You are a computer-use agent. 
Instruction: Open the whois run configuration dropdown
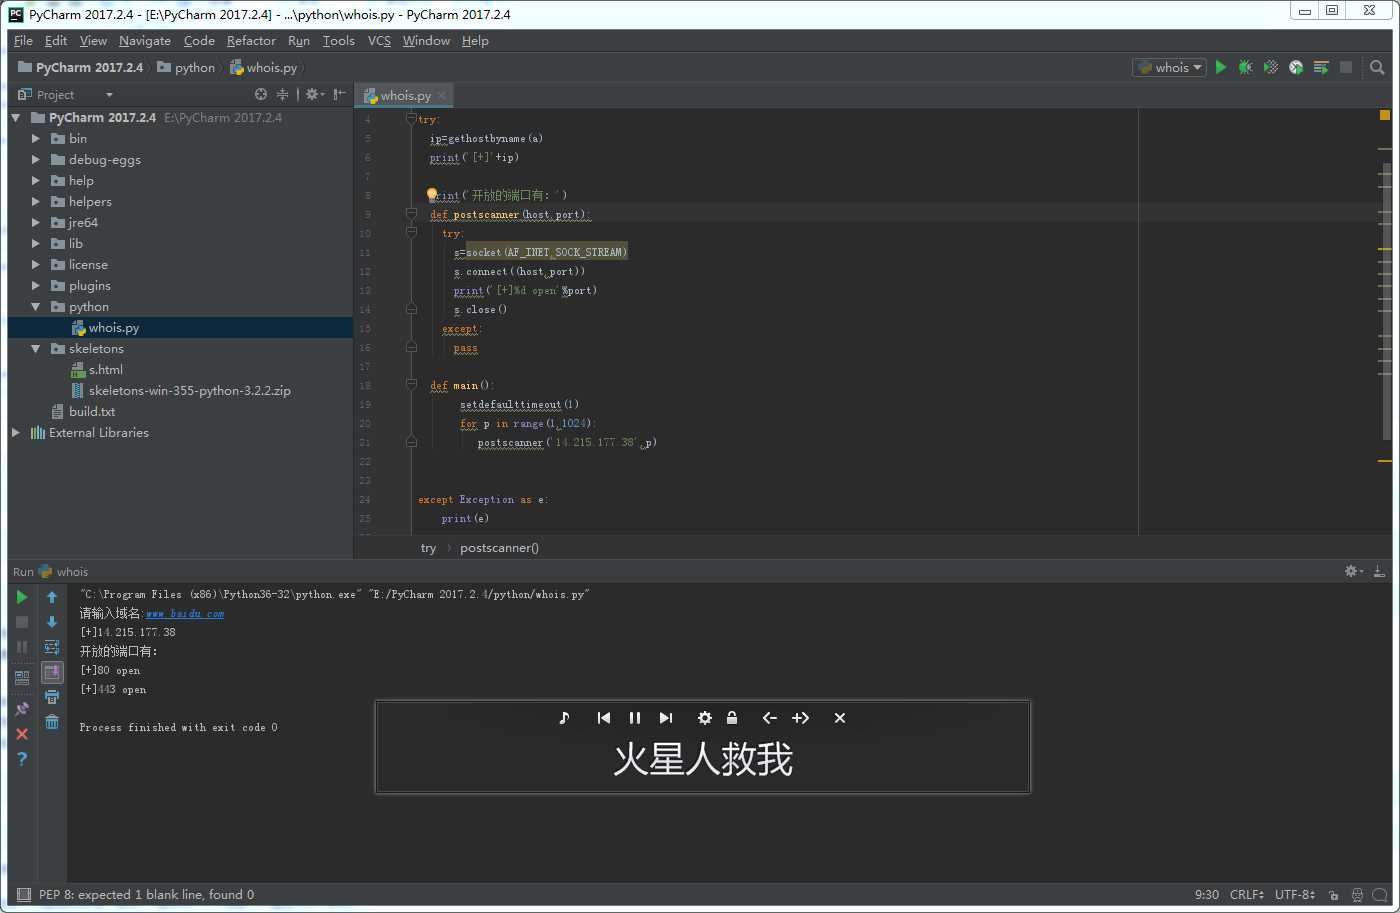(1169, 67)
